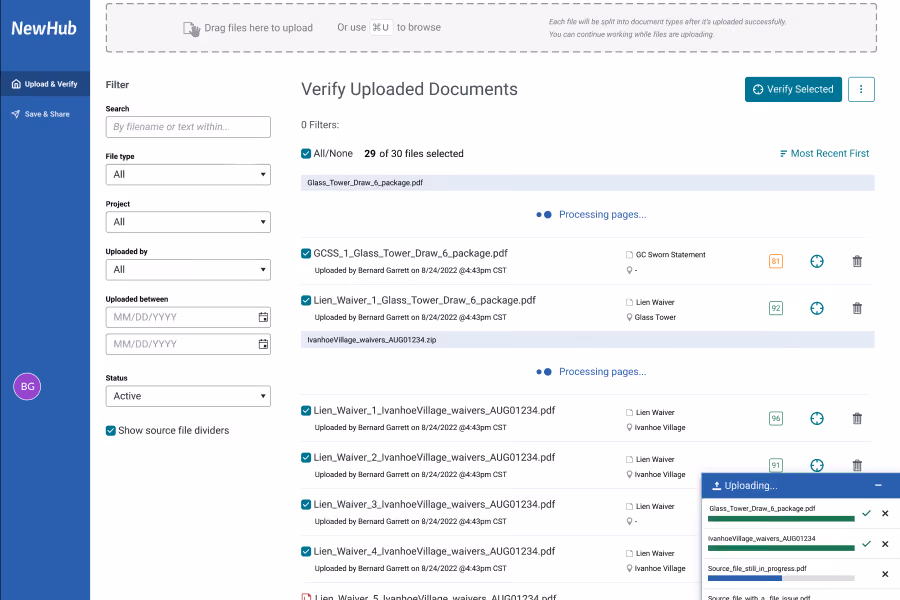
Task: Uncheck Lien_Waiver_3_IvanhoeVillage_waivers checkbox
Action: pos(306,505)
